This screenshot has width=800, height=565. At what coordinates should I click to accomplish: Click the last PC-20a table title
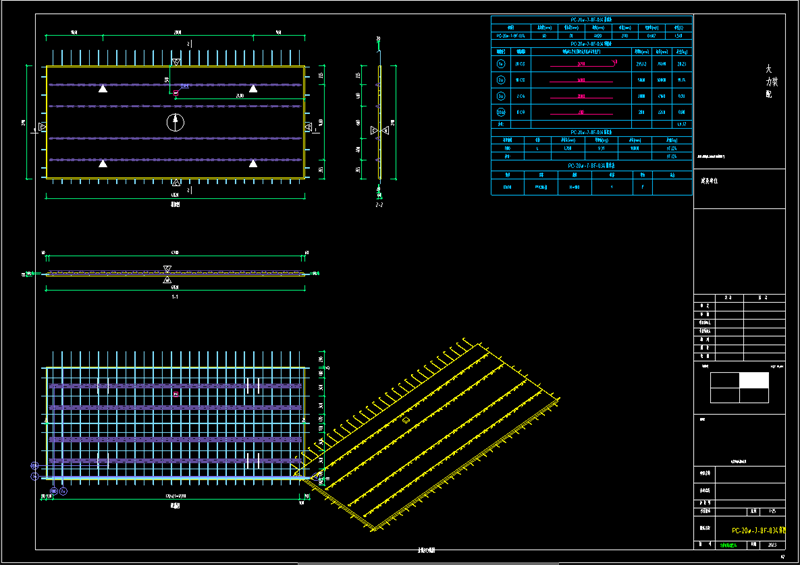click(591, 166)
